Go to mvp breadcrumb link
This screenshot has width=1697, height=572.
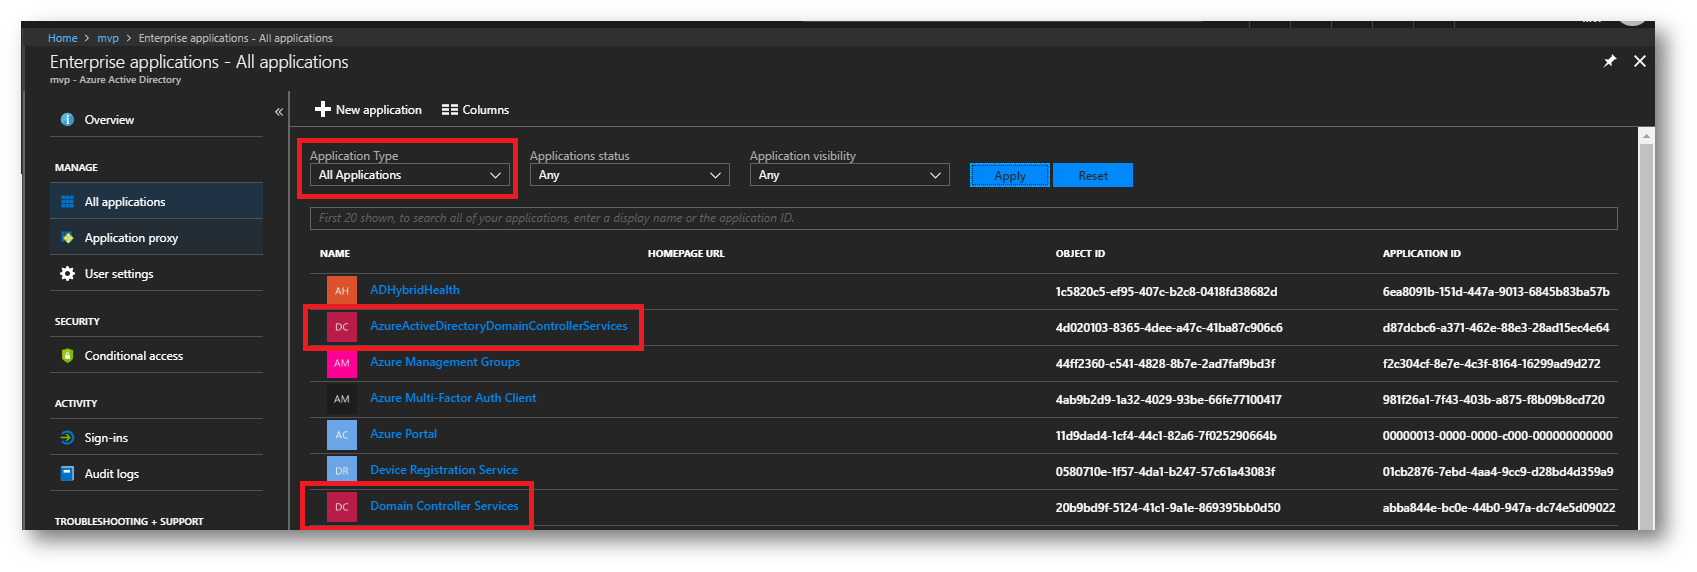click(108, 38)
